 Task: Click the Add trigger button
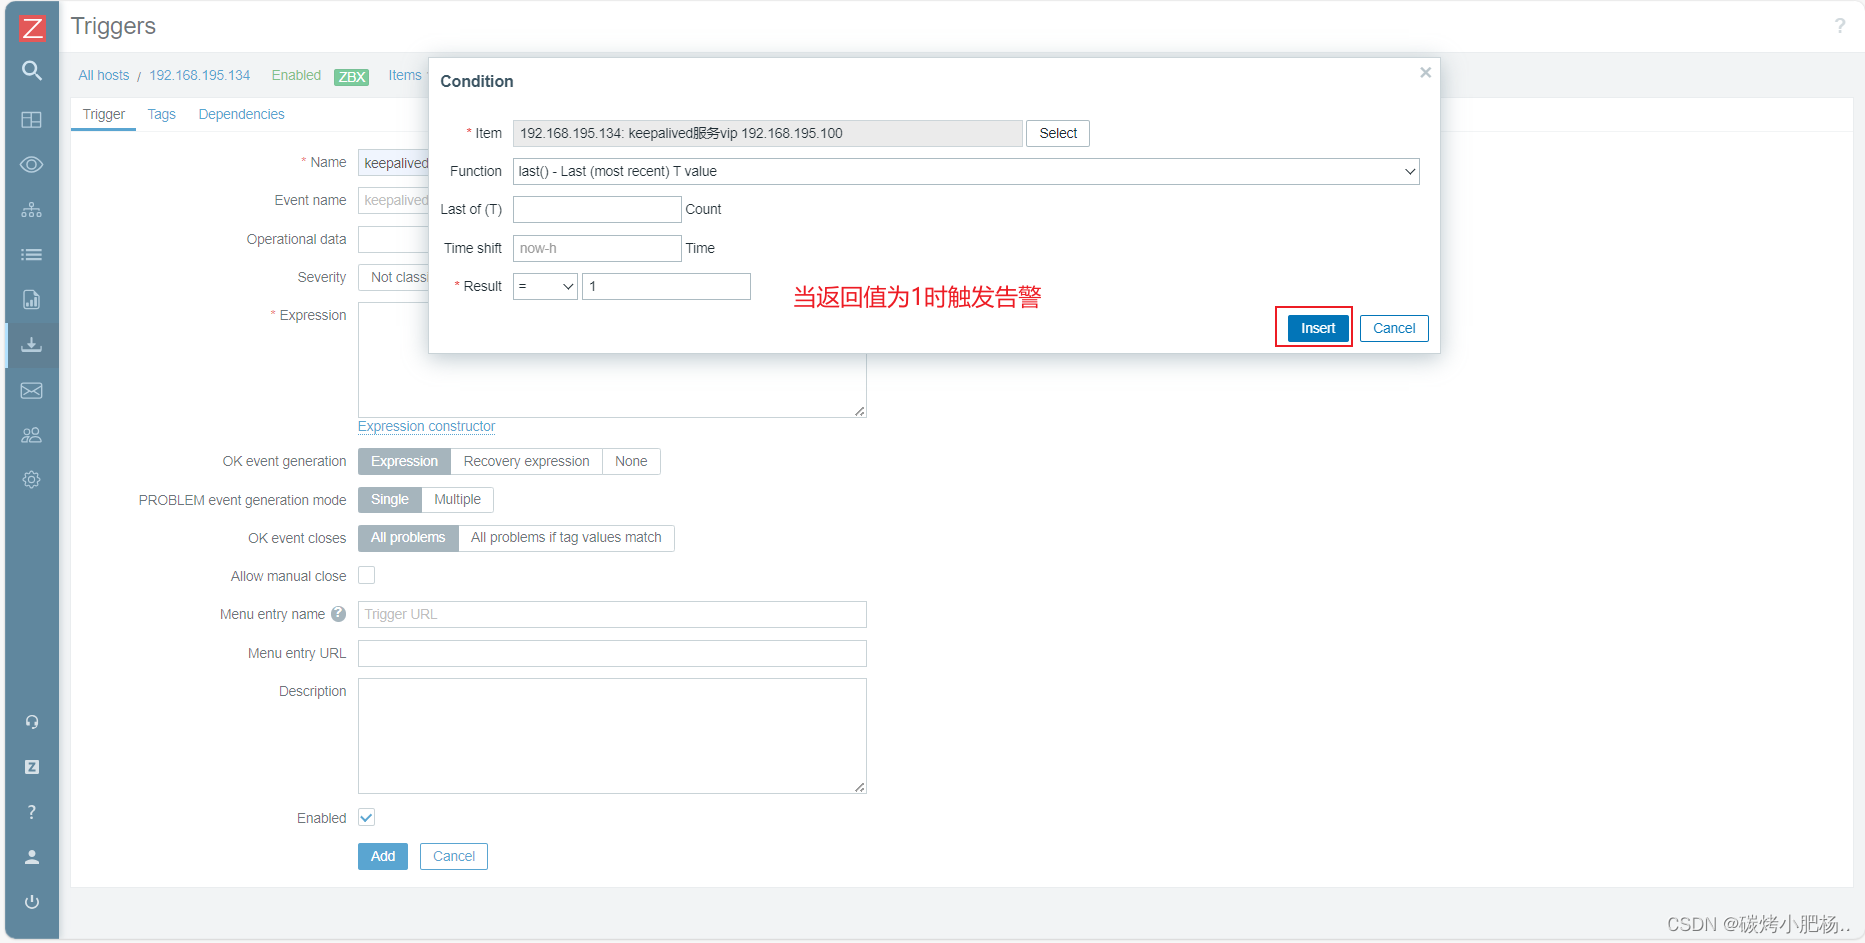click(x=383, y=856)
